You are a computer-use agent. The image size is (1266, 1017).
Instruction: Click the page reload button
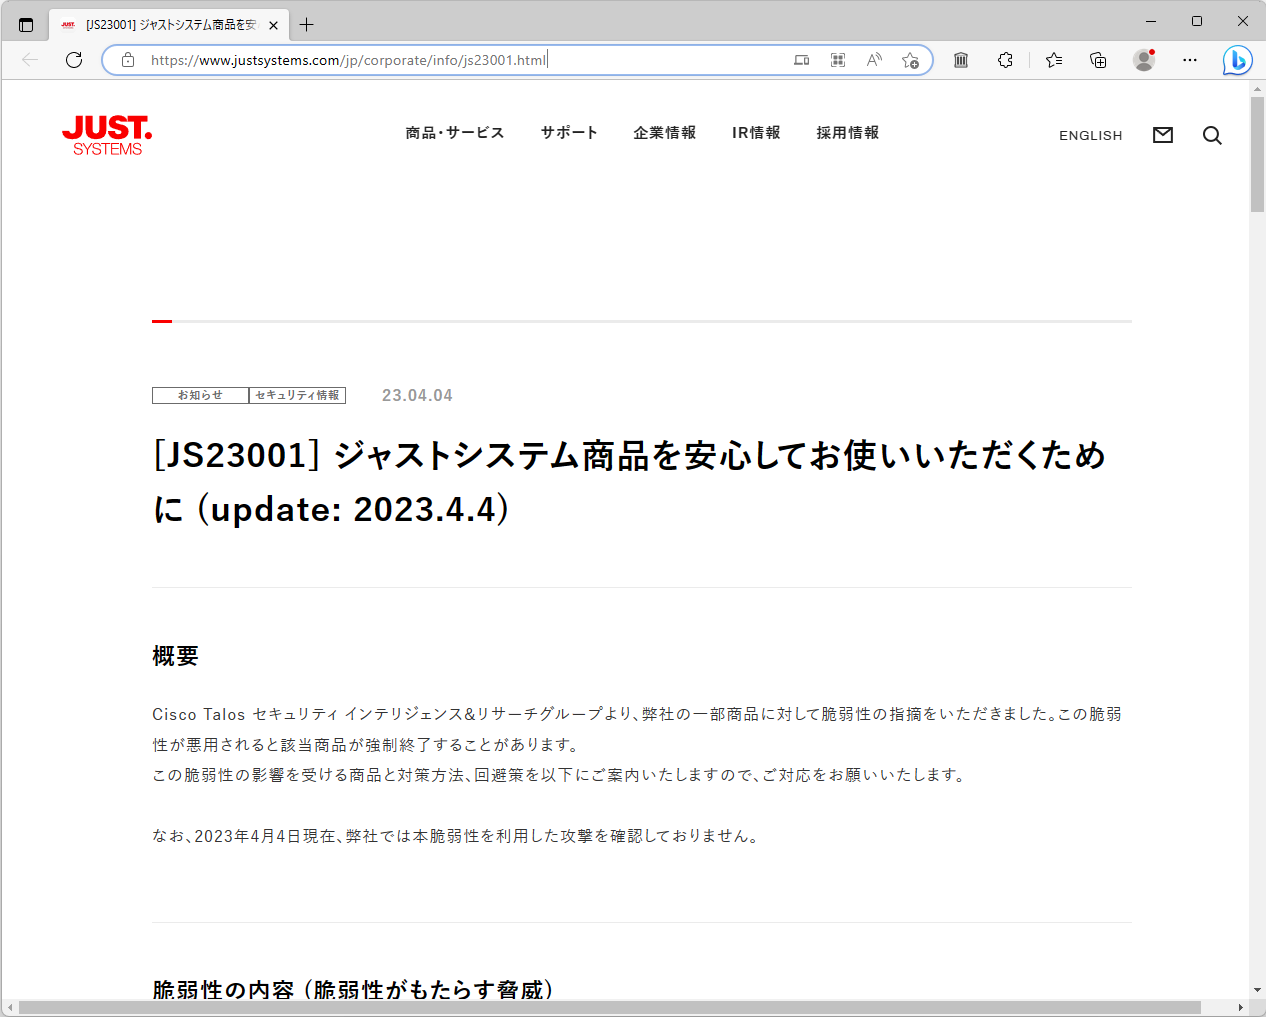(73, 59)
